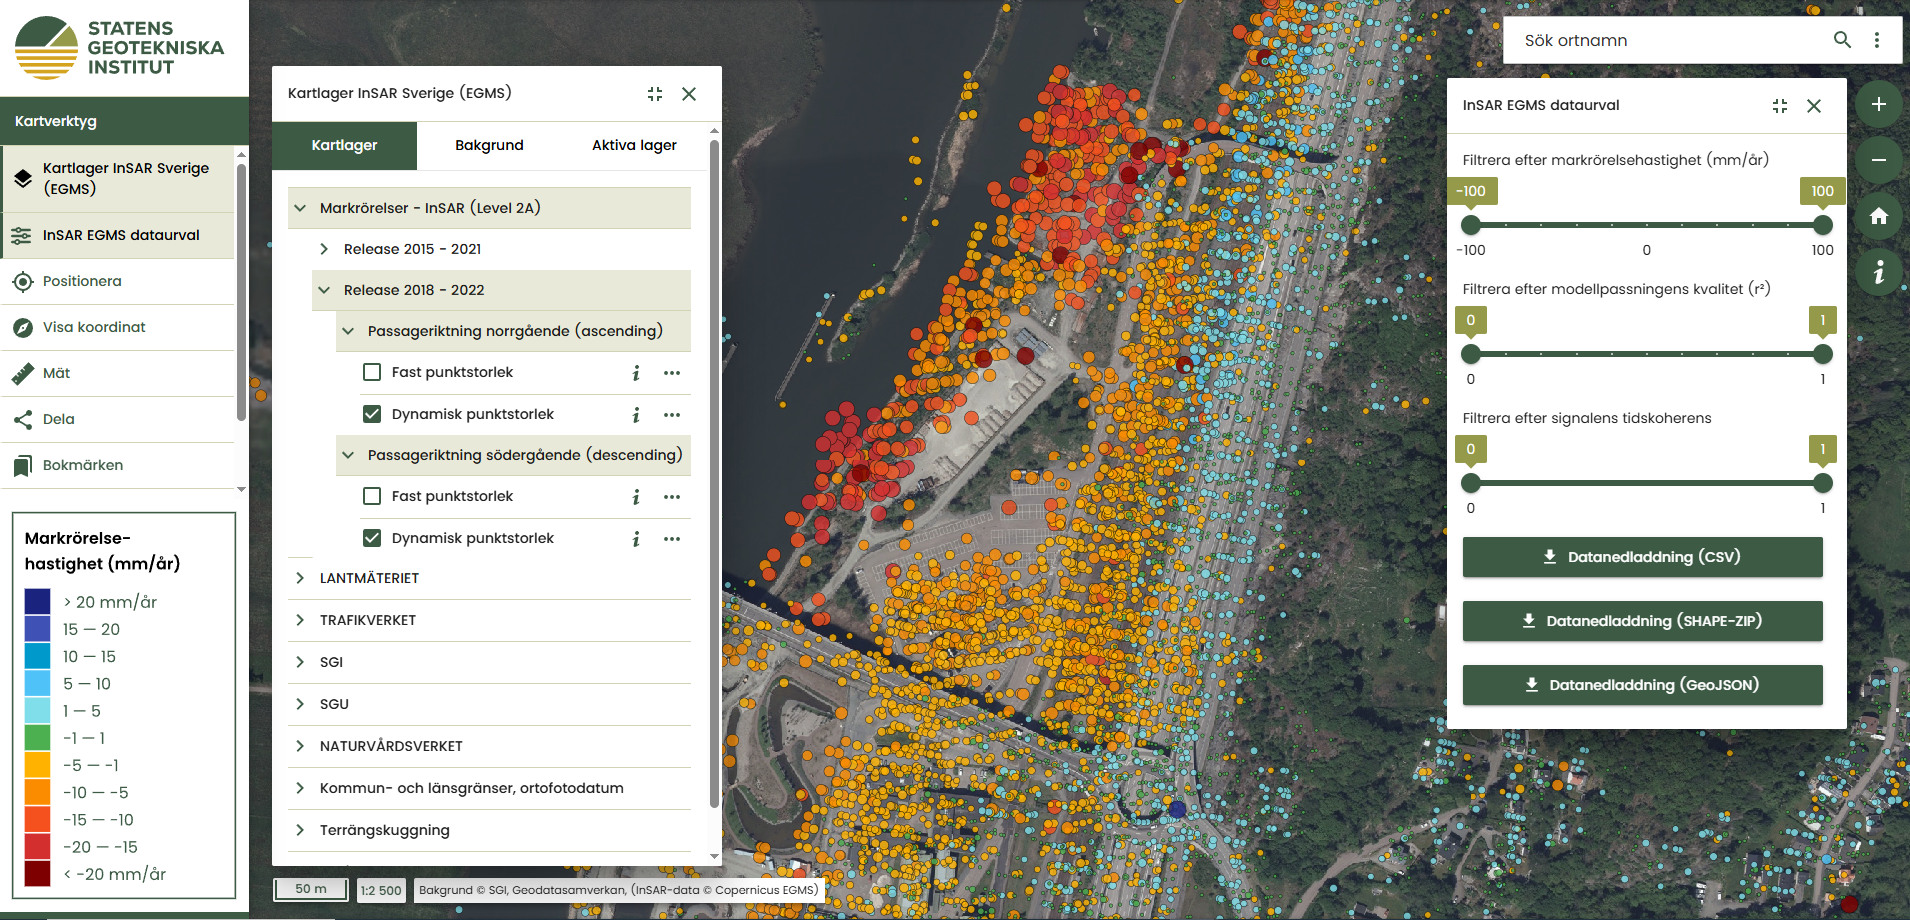Click Datanedladdning (GeoJSON) button

pos(1642,685)
